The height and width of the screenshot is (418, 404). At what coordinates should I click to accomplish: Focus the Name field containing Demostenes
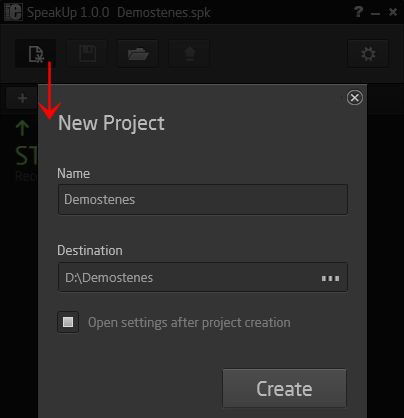click(x=203, y=199)
